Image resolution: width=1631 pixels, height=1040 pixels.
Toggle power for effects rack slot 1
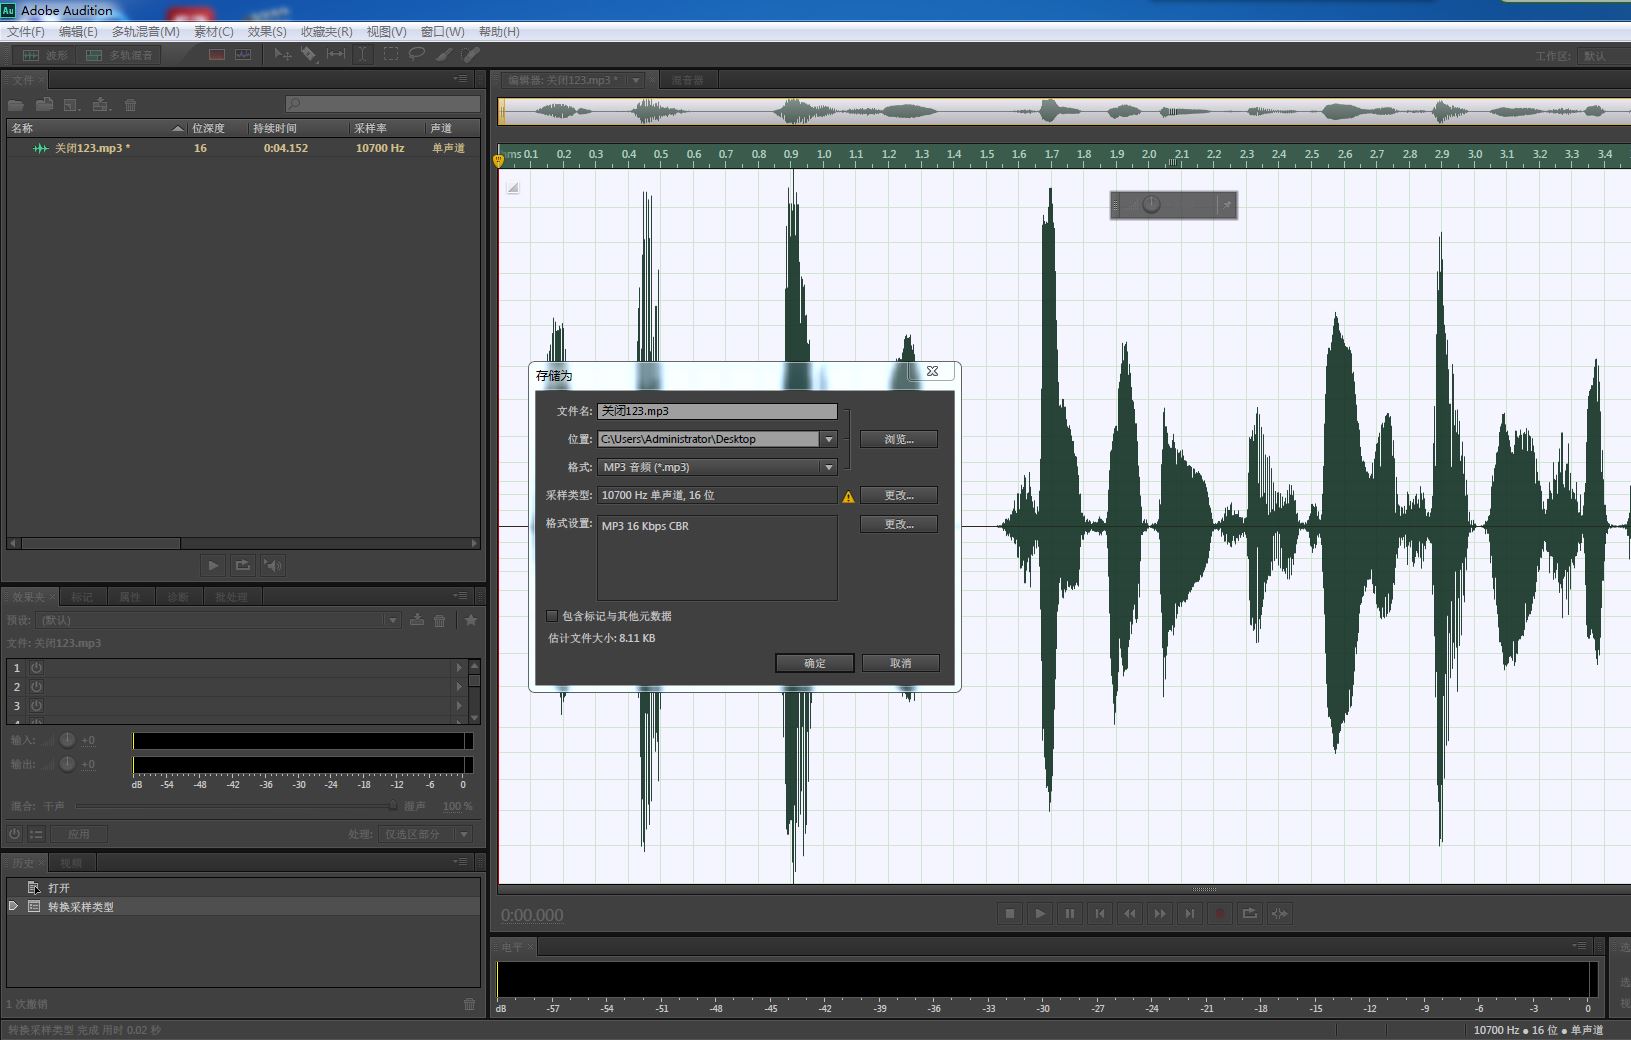pos(36,668)
